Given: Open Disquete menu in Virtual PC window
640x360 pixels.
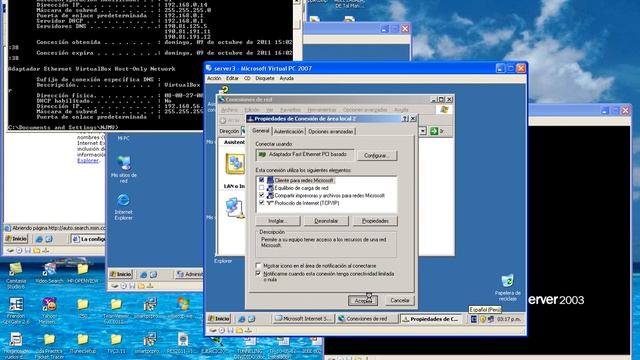Looking at the screenshot, I should (265, 78).
